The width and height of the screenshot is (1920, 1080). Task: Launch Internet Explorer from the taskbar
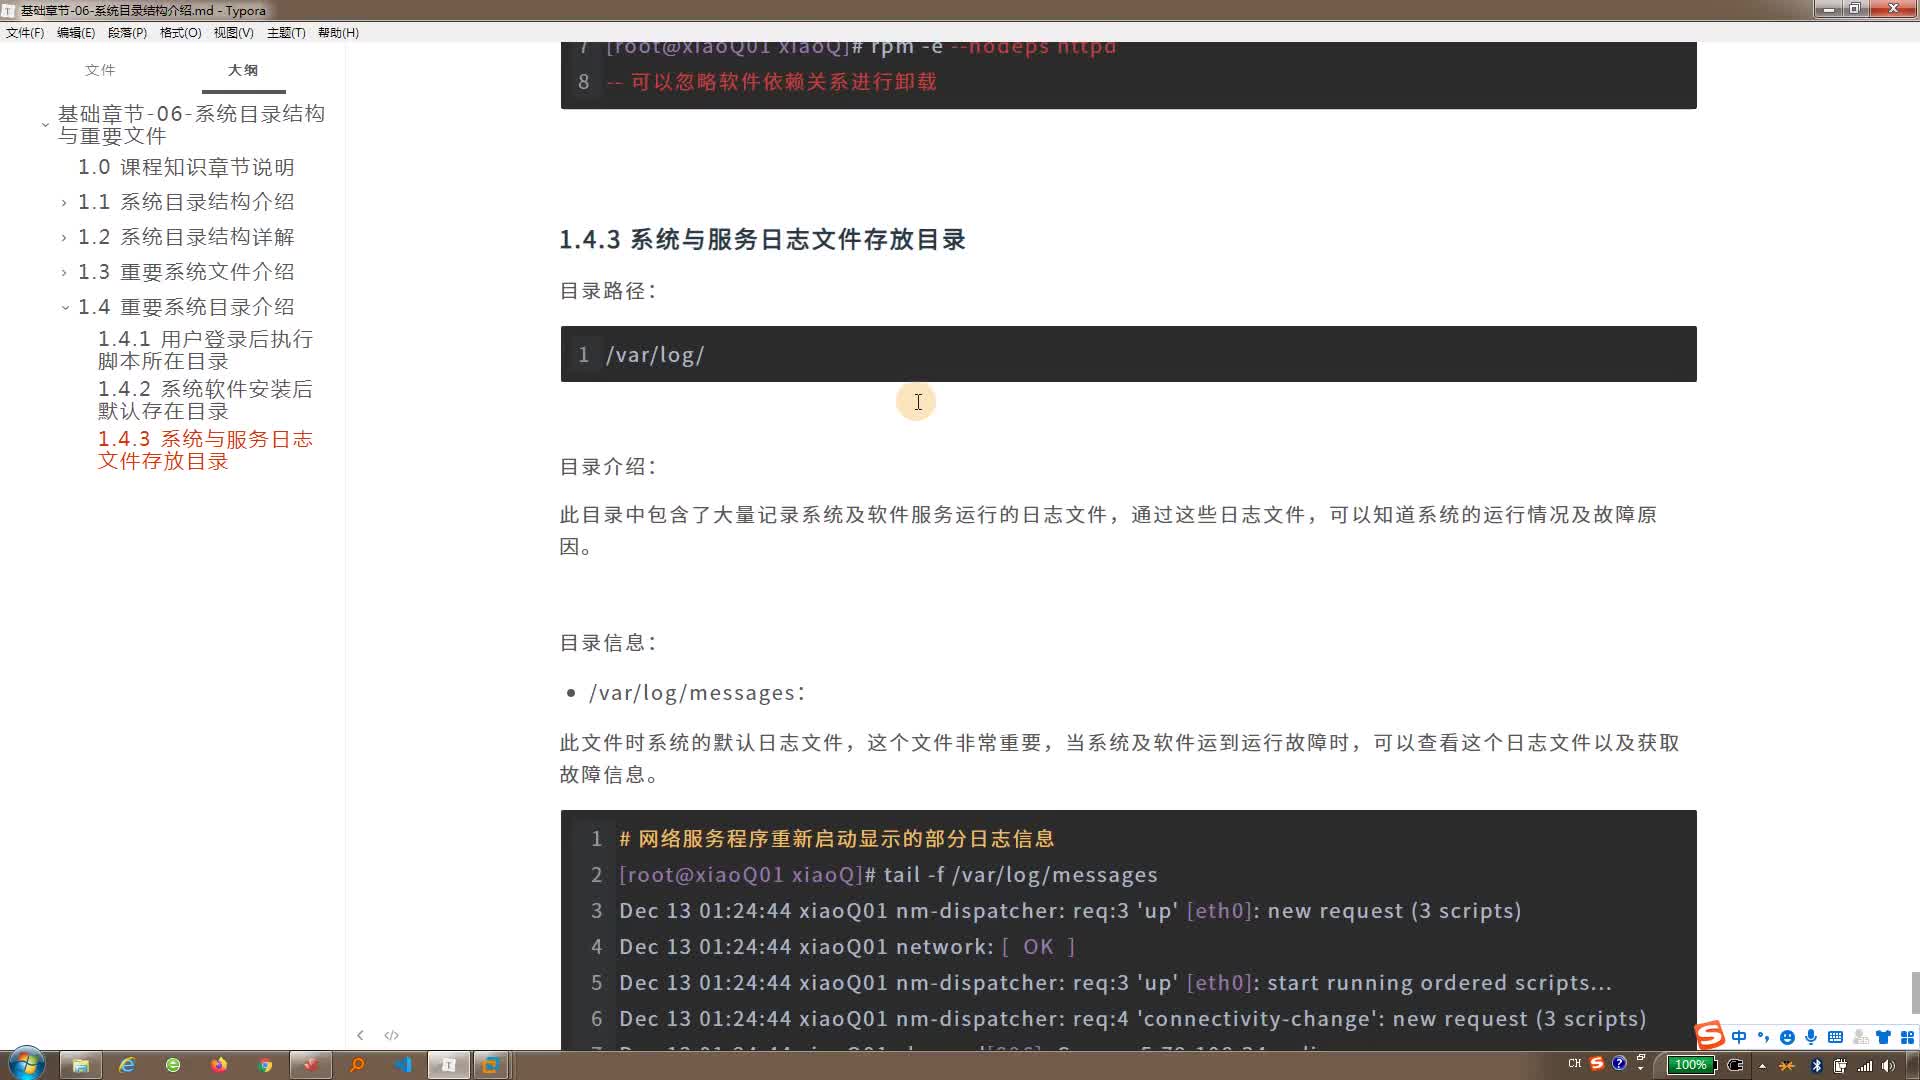coord(127,1065)
